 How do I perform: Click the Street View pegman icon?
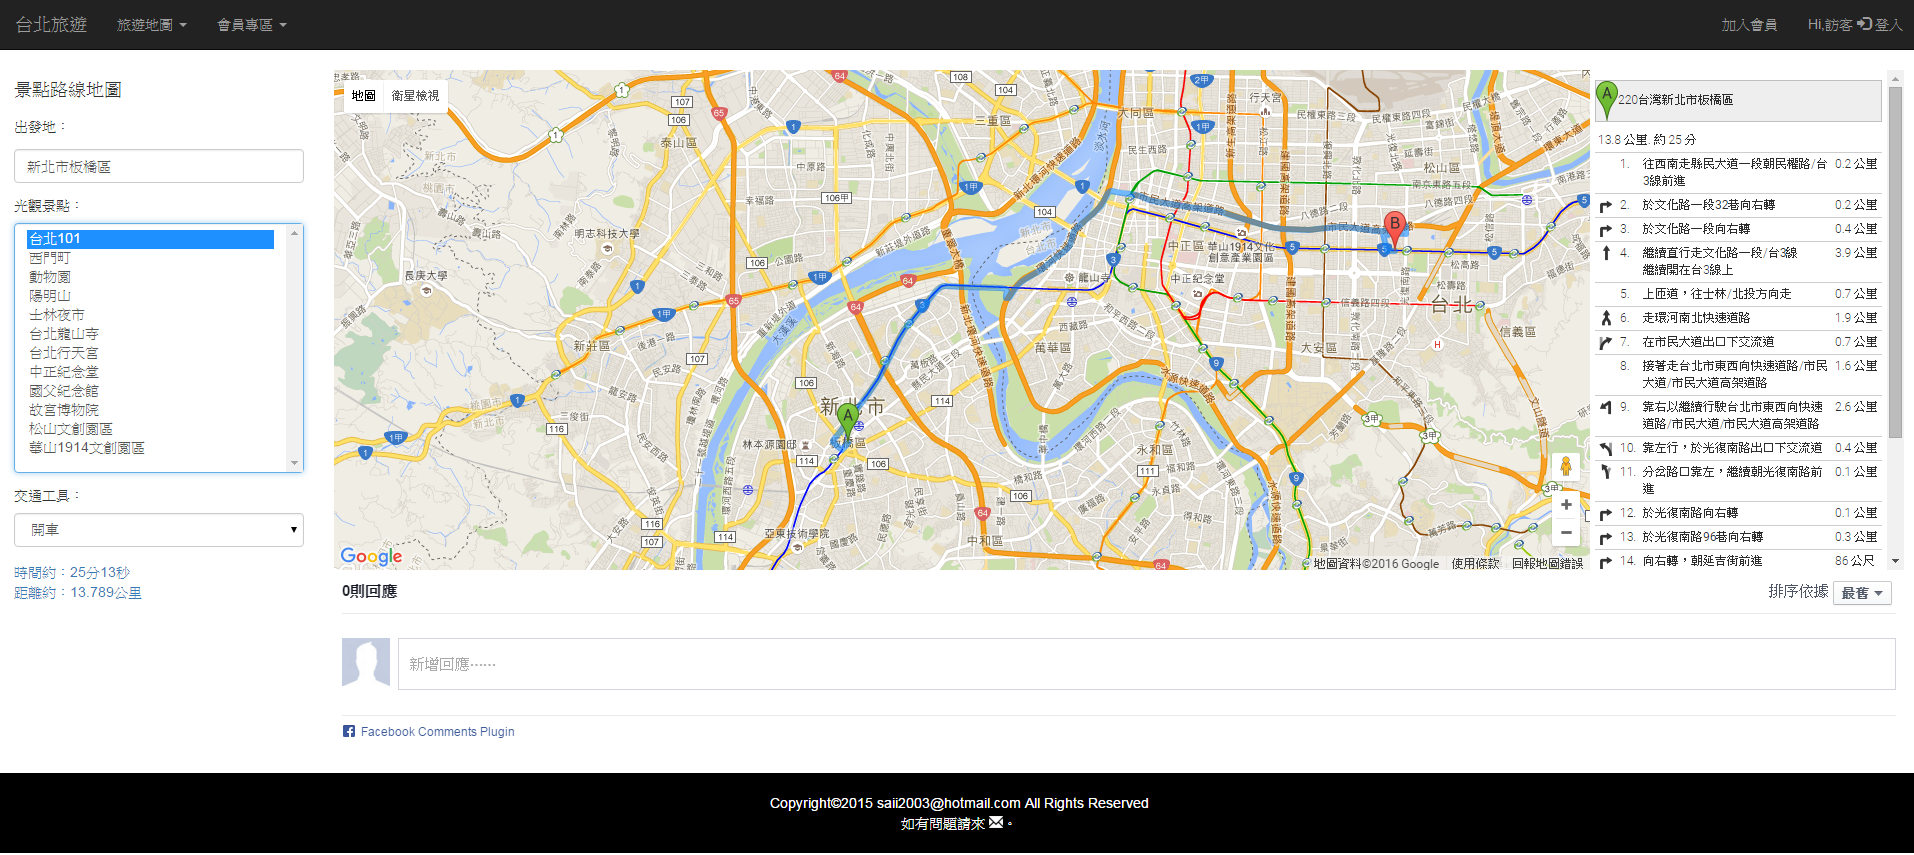[1565, 466]
